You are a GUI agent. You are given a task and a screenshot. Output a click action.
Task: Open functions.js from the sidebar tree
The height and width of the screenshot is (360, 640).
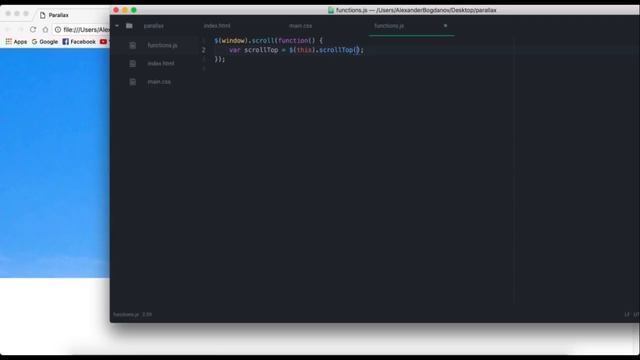[x=162, y=45]
